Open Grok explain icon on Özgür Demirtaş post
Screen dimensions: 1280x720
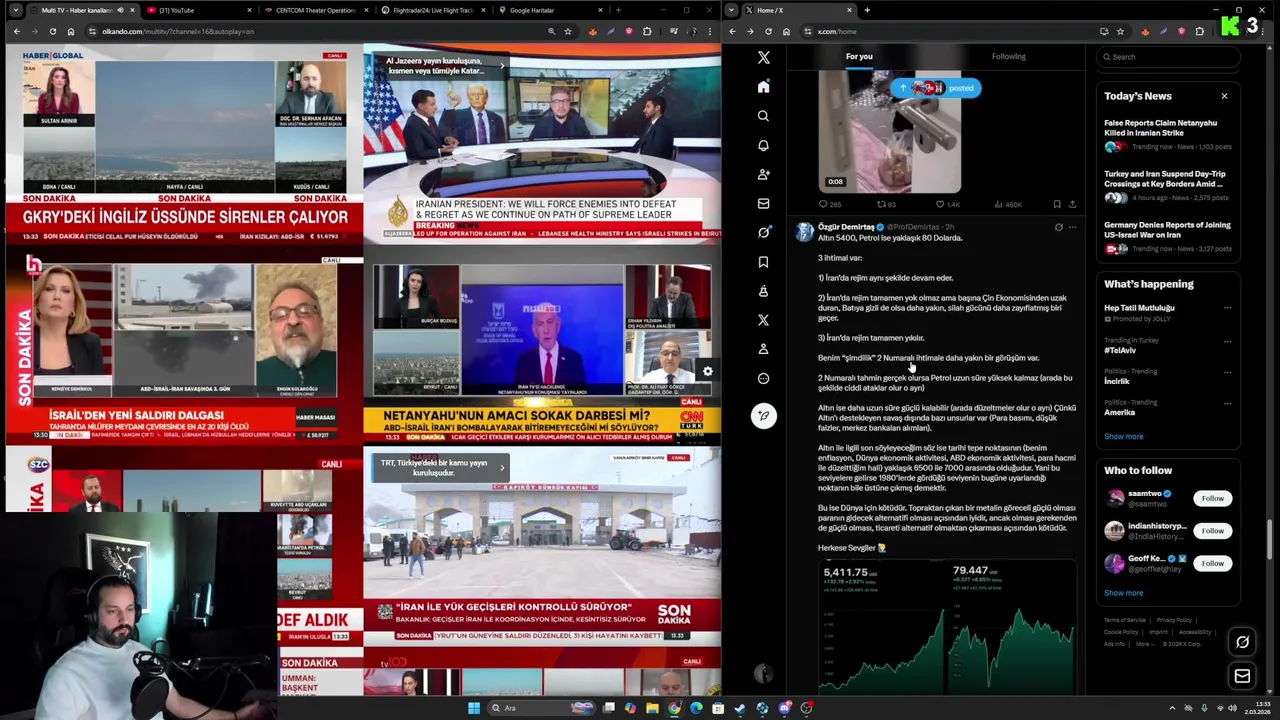pyautogui.click(x=1058, y=227)
